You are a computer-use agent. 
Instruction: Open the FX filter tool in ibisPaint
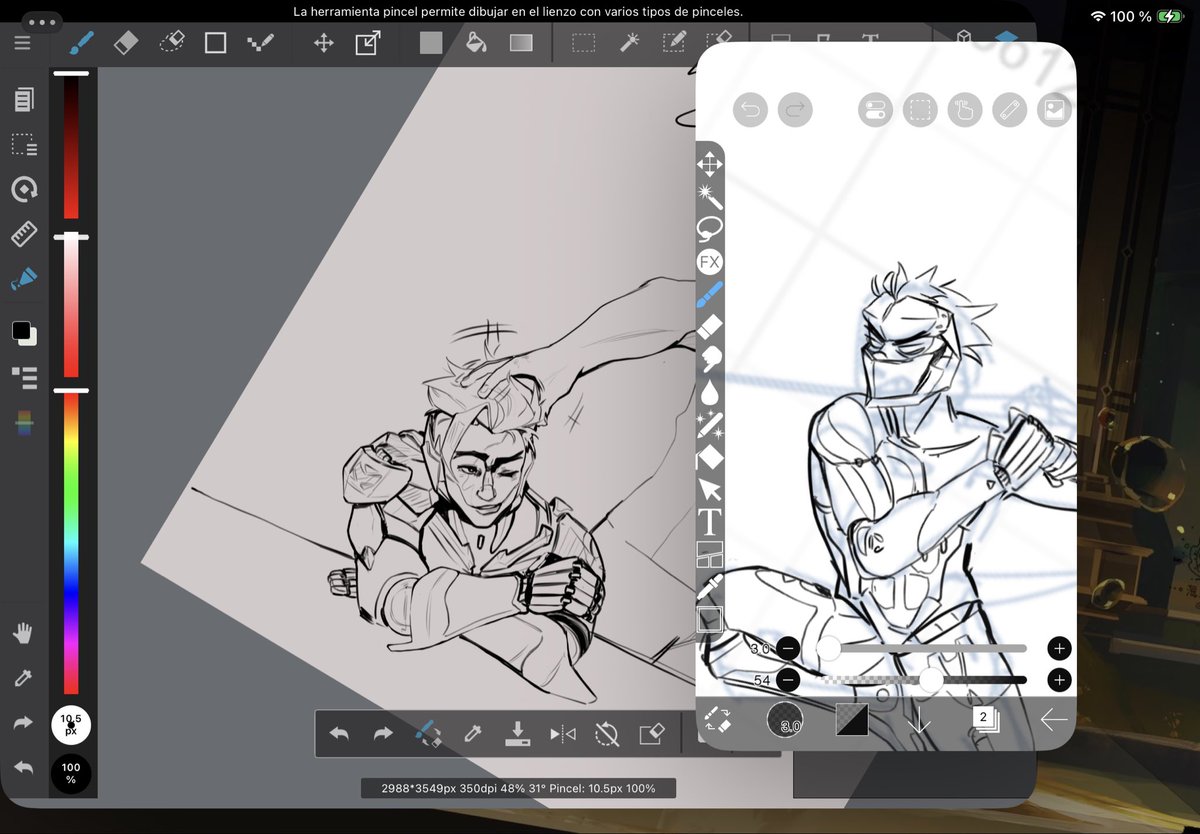[x=709, y=262]
